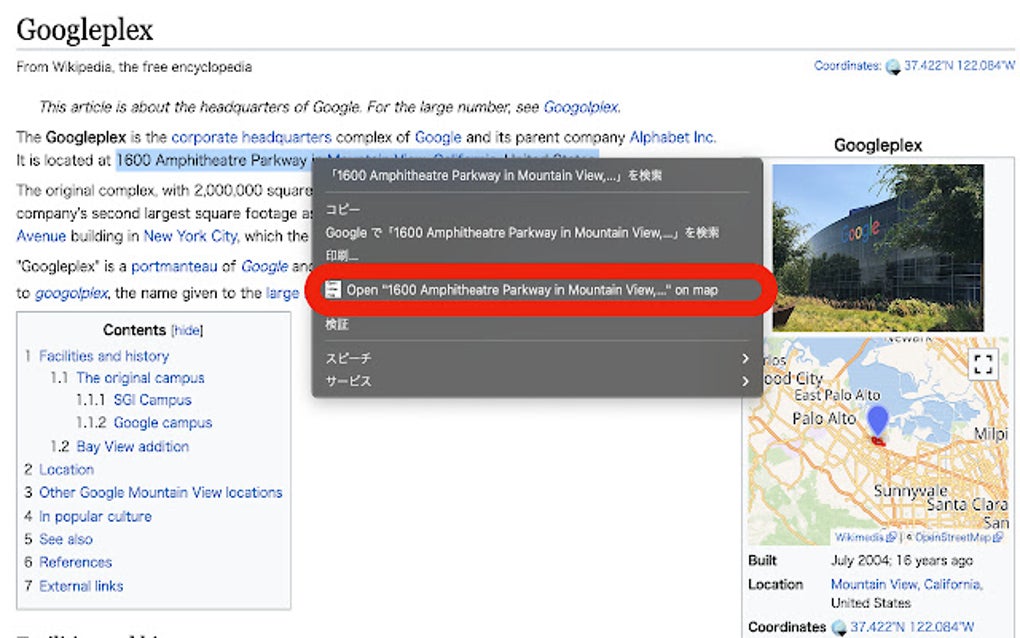Click the italic Google link after portmanteau

point(265,267)
